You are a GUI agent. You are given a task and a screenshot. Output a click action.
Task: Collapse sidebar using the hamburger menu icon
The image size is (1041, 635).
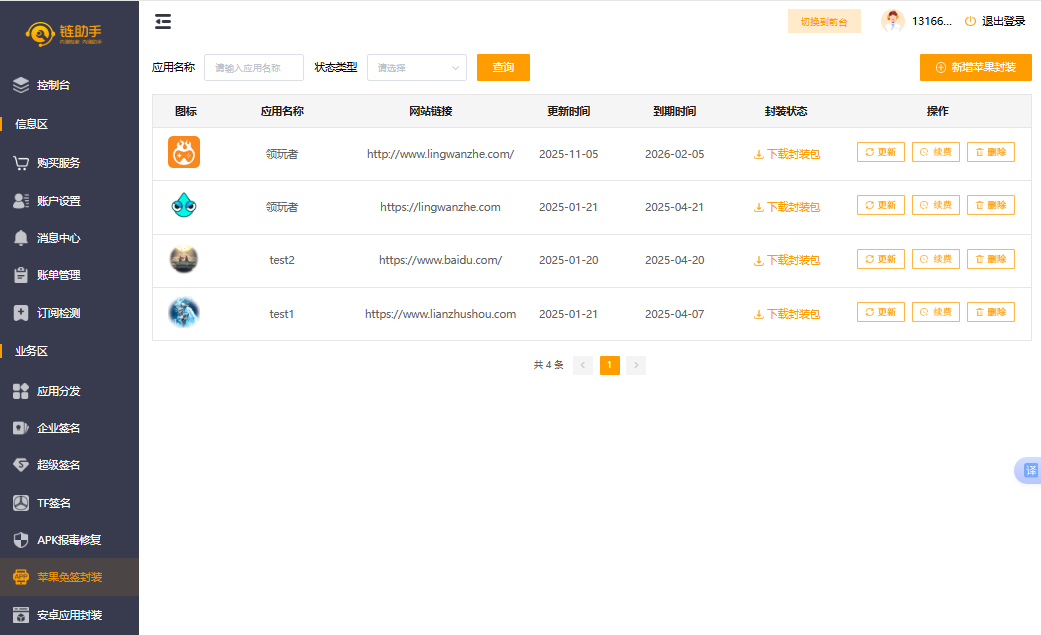click(163, 21)
